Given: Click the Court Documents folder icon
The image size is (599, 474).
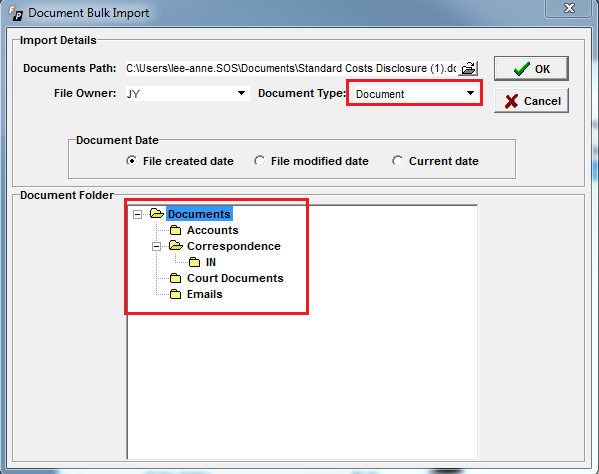Looking at the screenshot, I should (175, 278).
